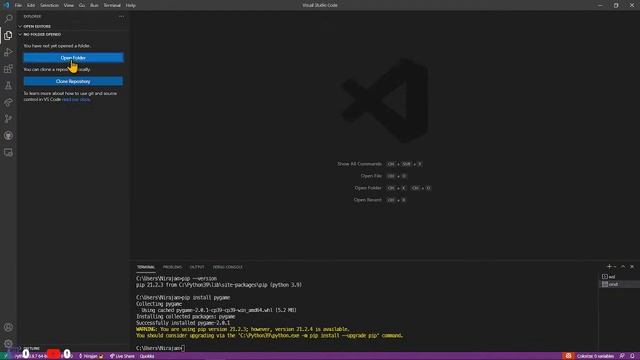The width and height of the screenshot is (640, 360).
Task: Click the Quokka status bar item
Action: pos(147,356)
